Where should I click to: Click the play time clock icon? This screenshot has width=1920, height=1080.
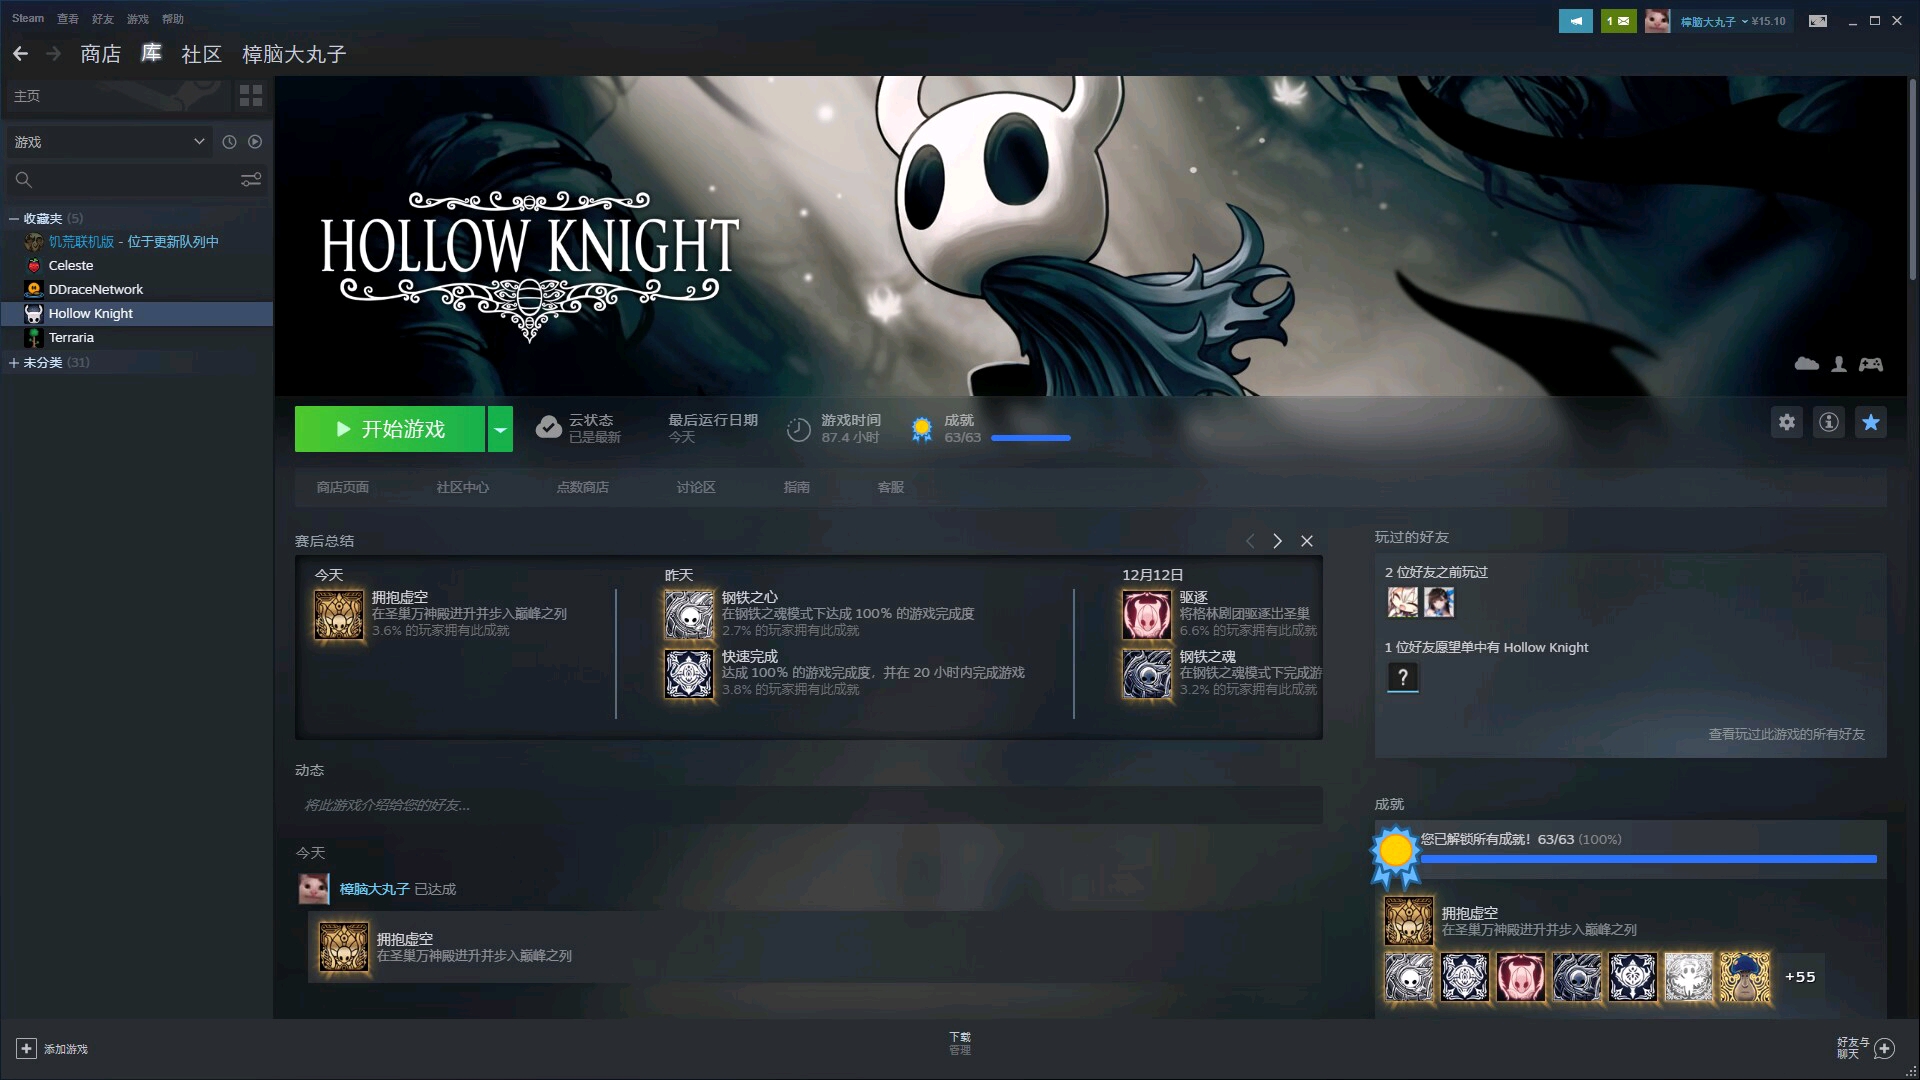(x=798, y=429)
